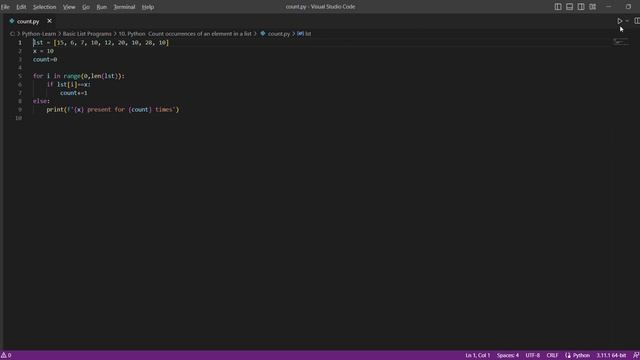The height and width of the screenshot is (360, 640).
Task: Open the Go menu
Action: pos(86,7)
